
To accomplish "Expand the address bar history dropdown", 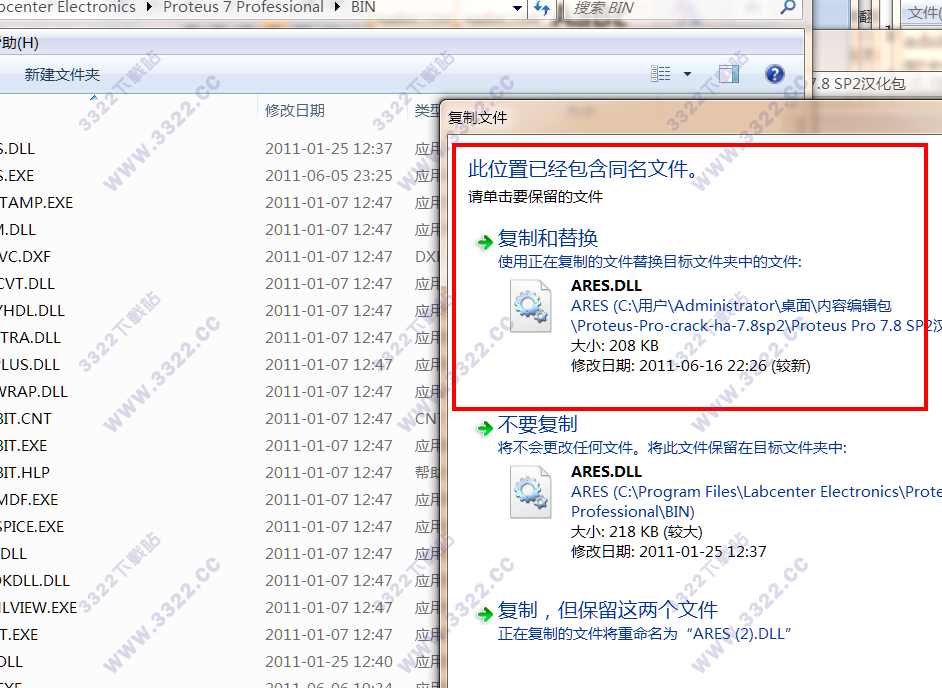I will tap(516, 8).
